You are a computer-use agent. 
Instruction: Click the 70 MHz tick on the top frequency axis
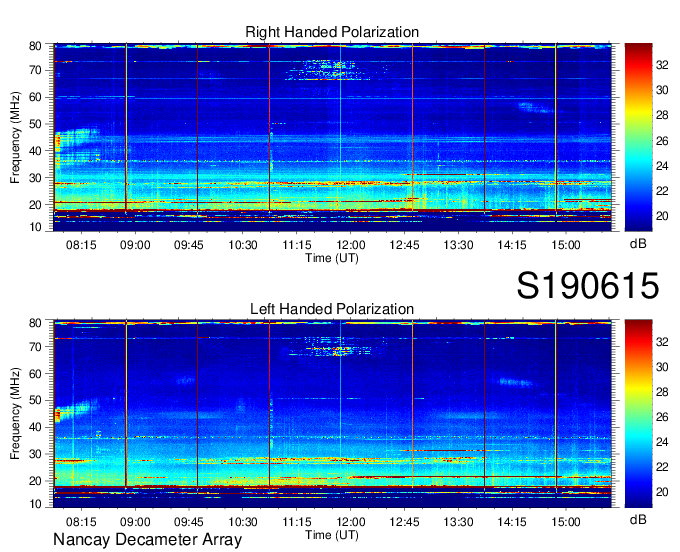click(x=35, y=70)
